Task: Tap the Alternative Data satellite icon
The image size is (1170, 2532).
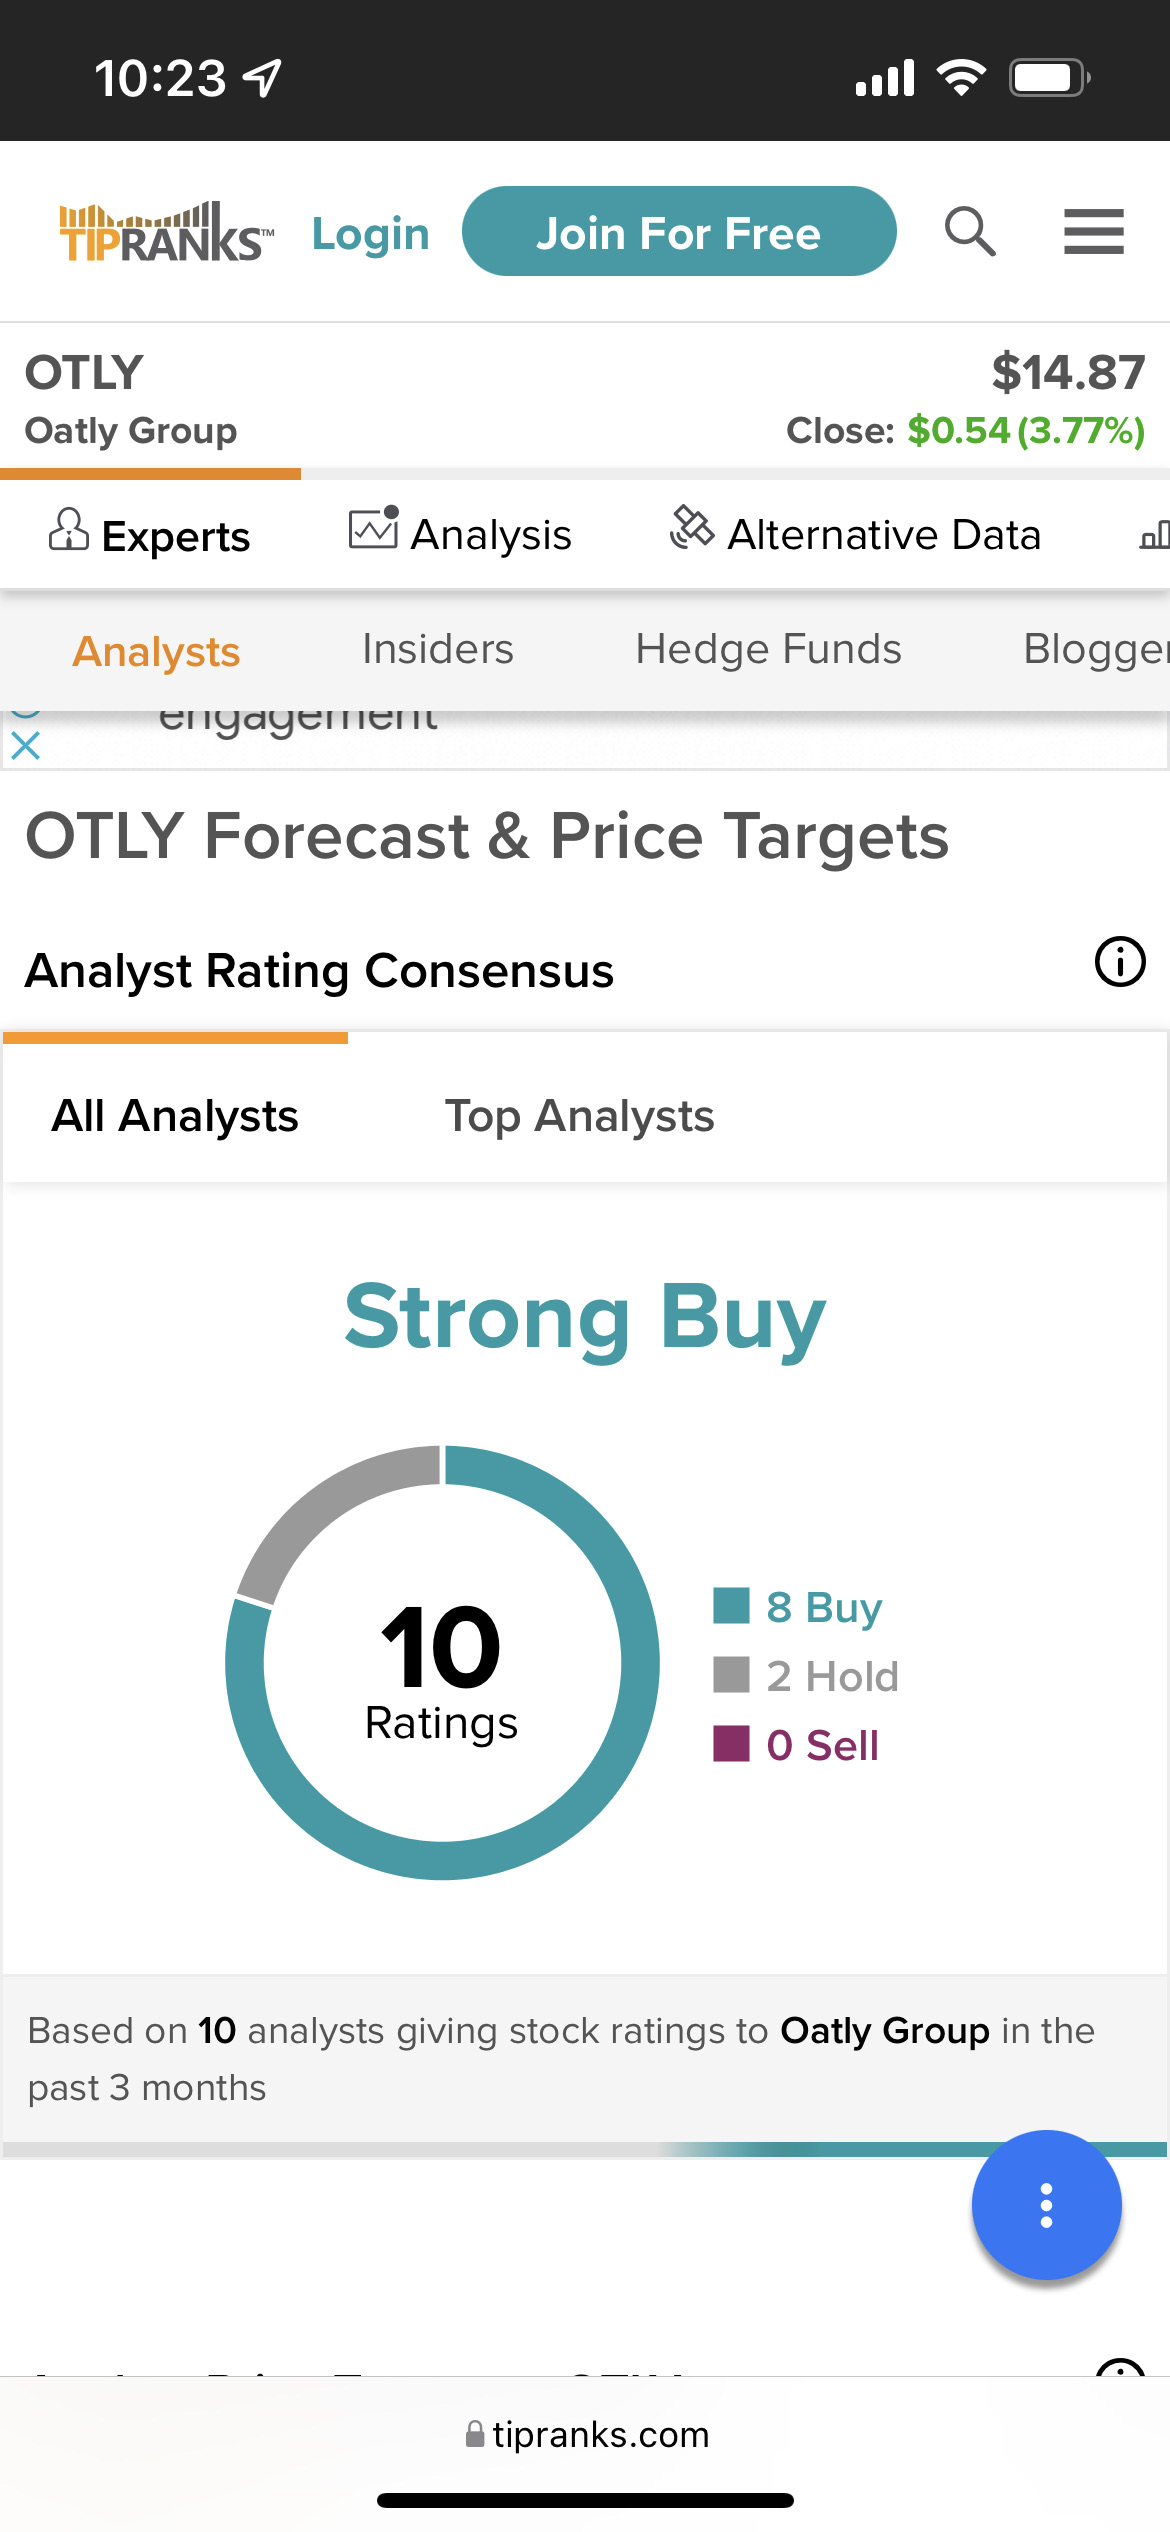Action: coord(692,528)
